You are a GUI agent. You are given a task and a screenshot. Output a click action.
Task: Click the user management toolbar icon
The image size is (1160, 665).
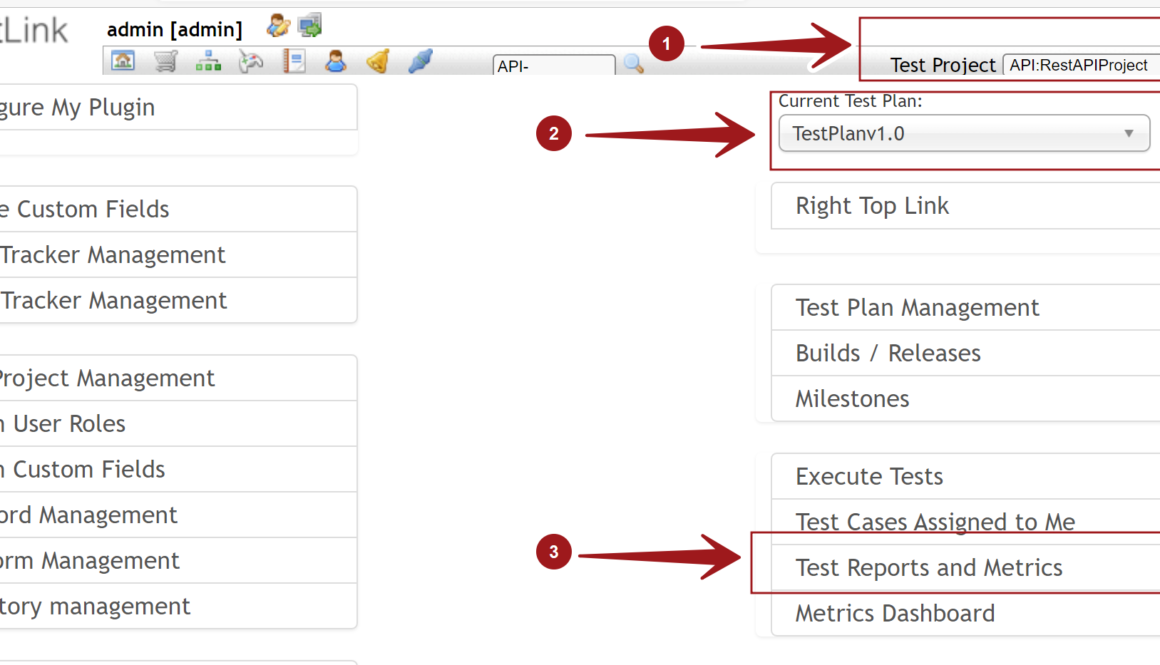tap(335, 62)
